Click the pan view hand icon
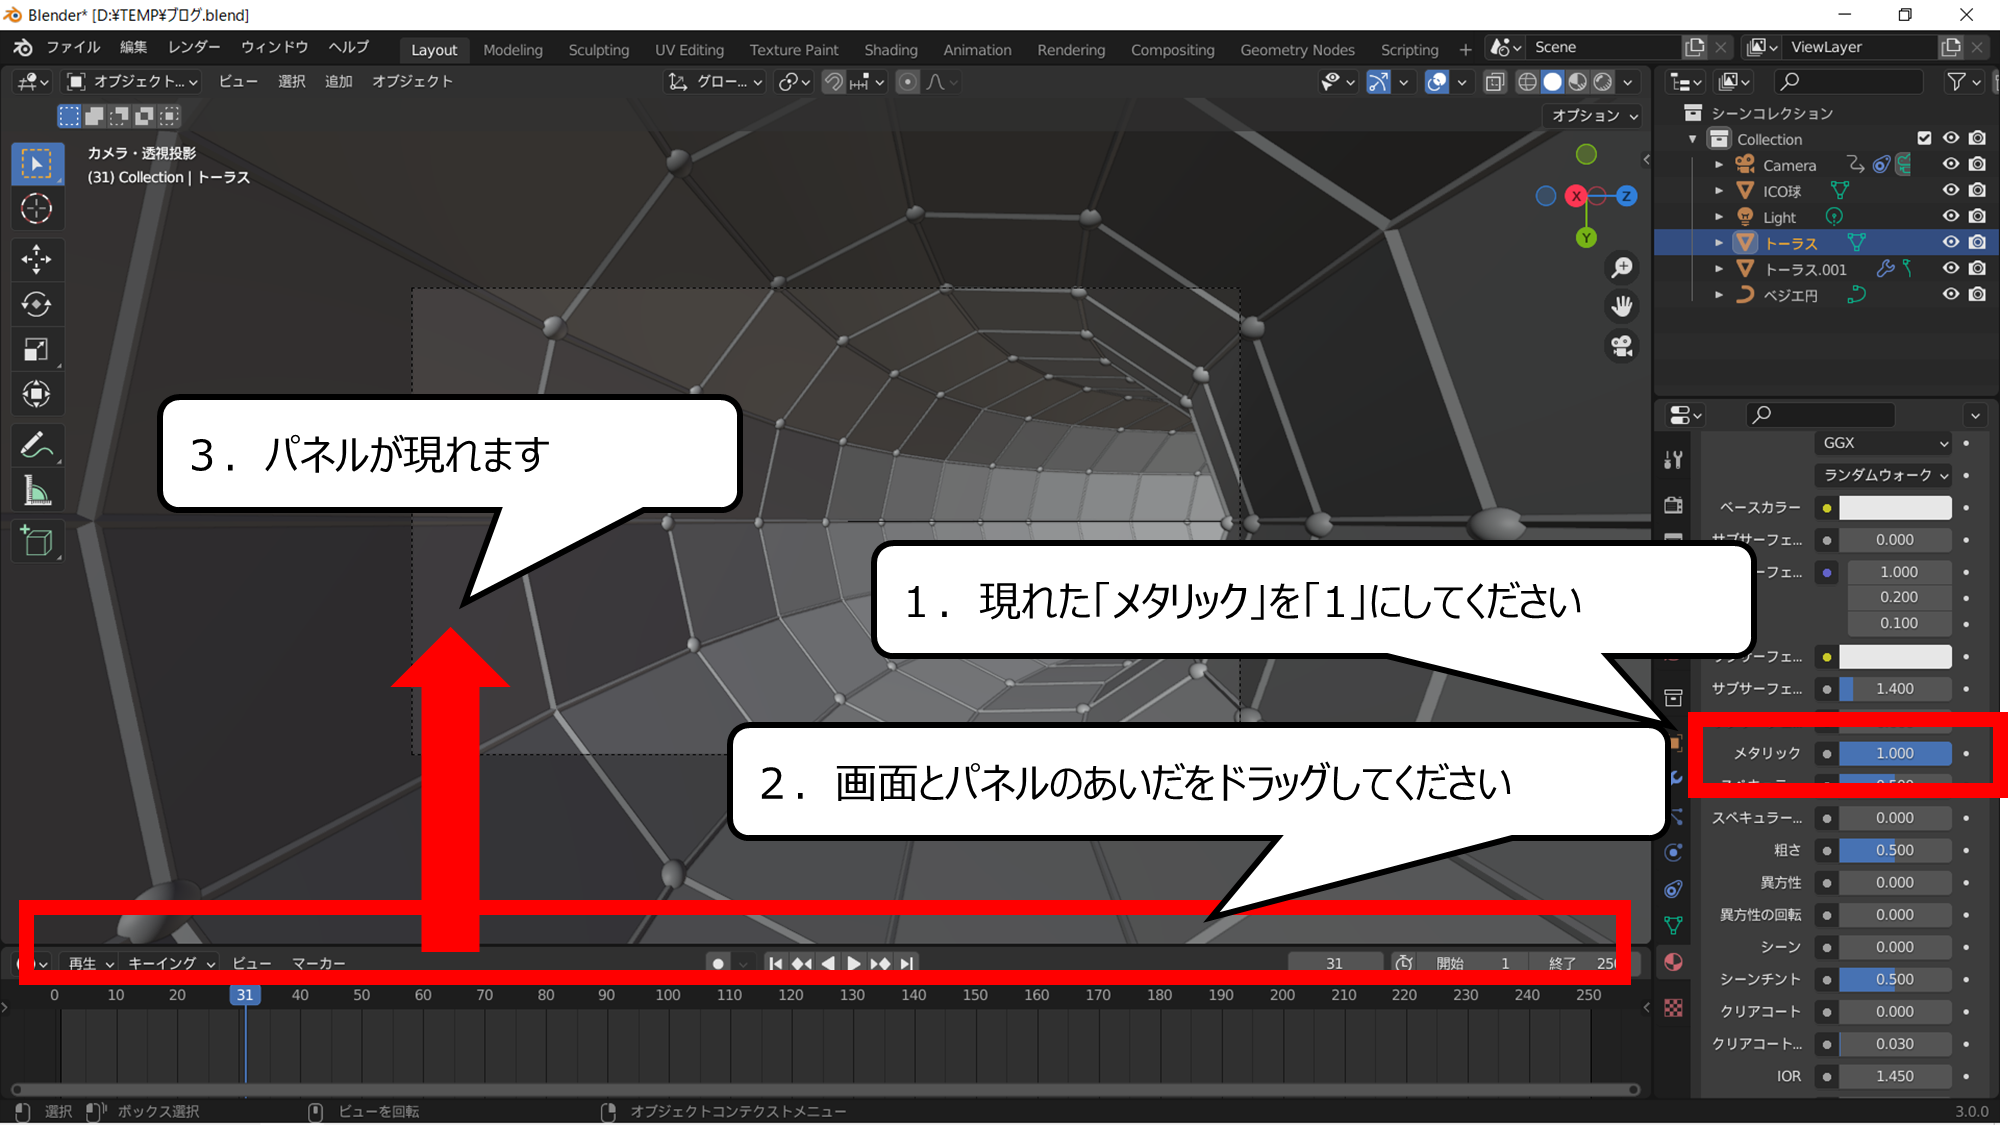Screen dimensions: 2008x1125 pyautogui.click(x=1621, y=307)
